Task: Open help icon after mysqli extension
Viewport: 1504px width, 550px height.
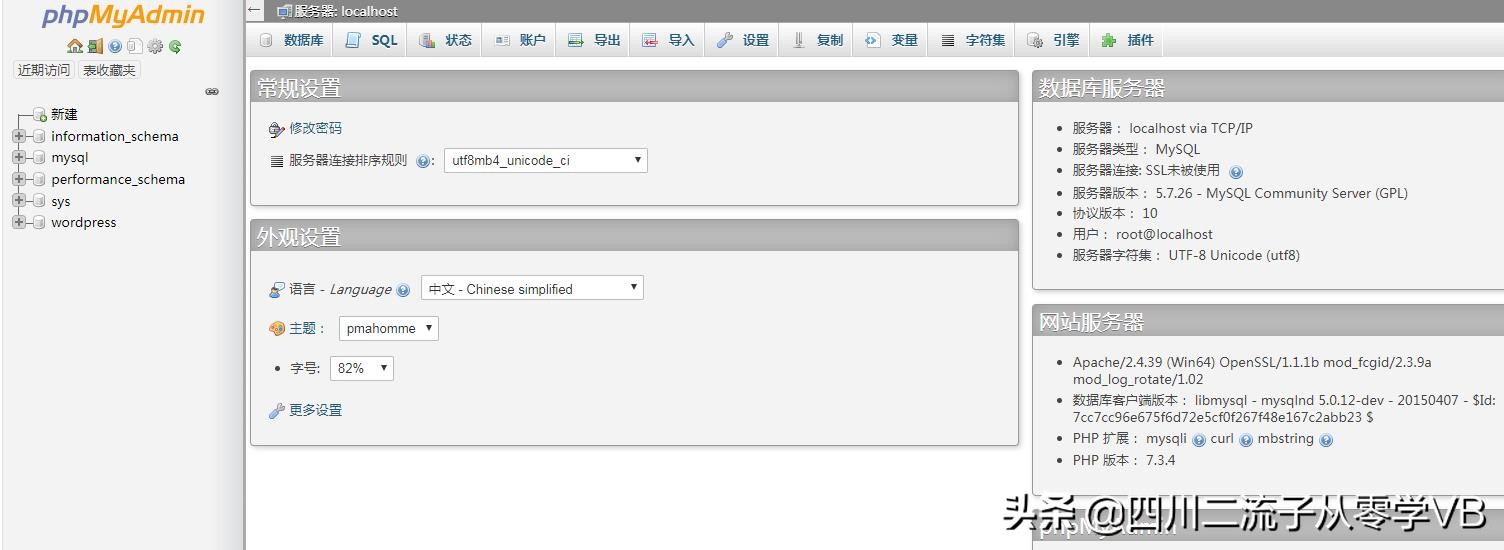Action: (x=1198, y=440)
